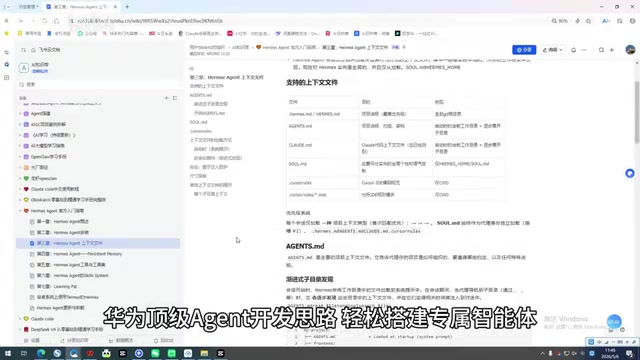Jump to SOUL.md in outline
The height and width of the screenshot is (360, 640).
point(198,122)
